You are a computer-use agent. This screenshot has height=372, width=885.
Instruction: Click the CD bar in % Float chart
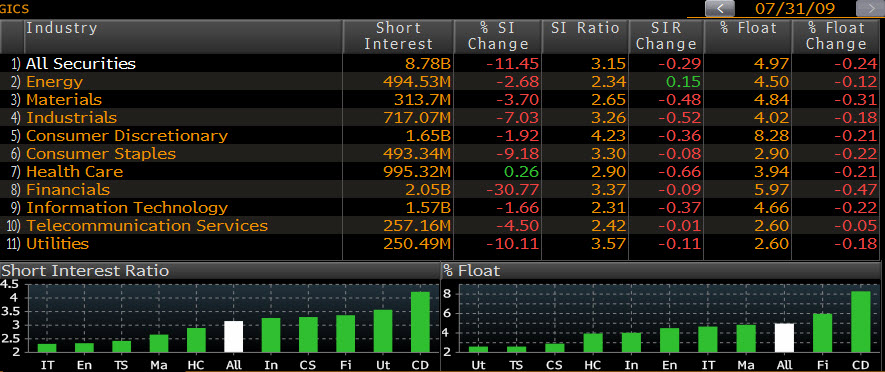click(861, 322)
